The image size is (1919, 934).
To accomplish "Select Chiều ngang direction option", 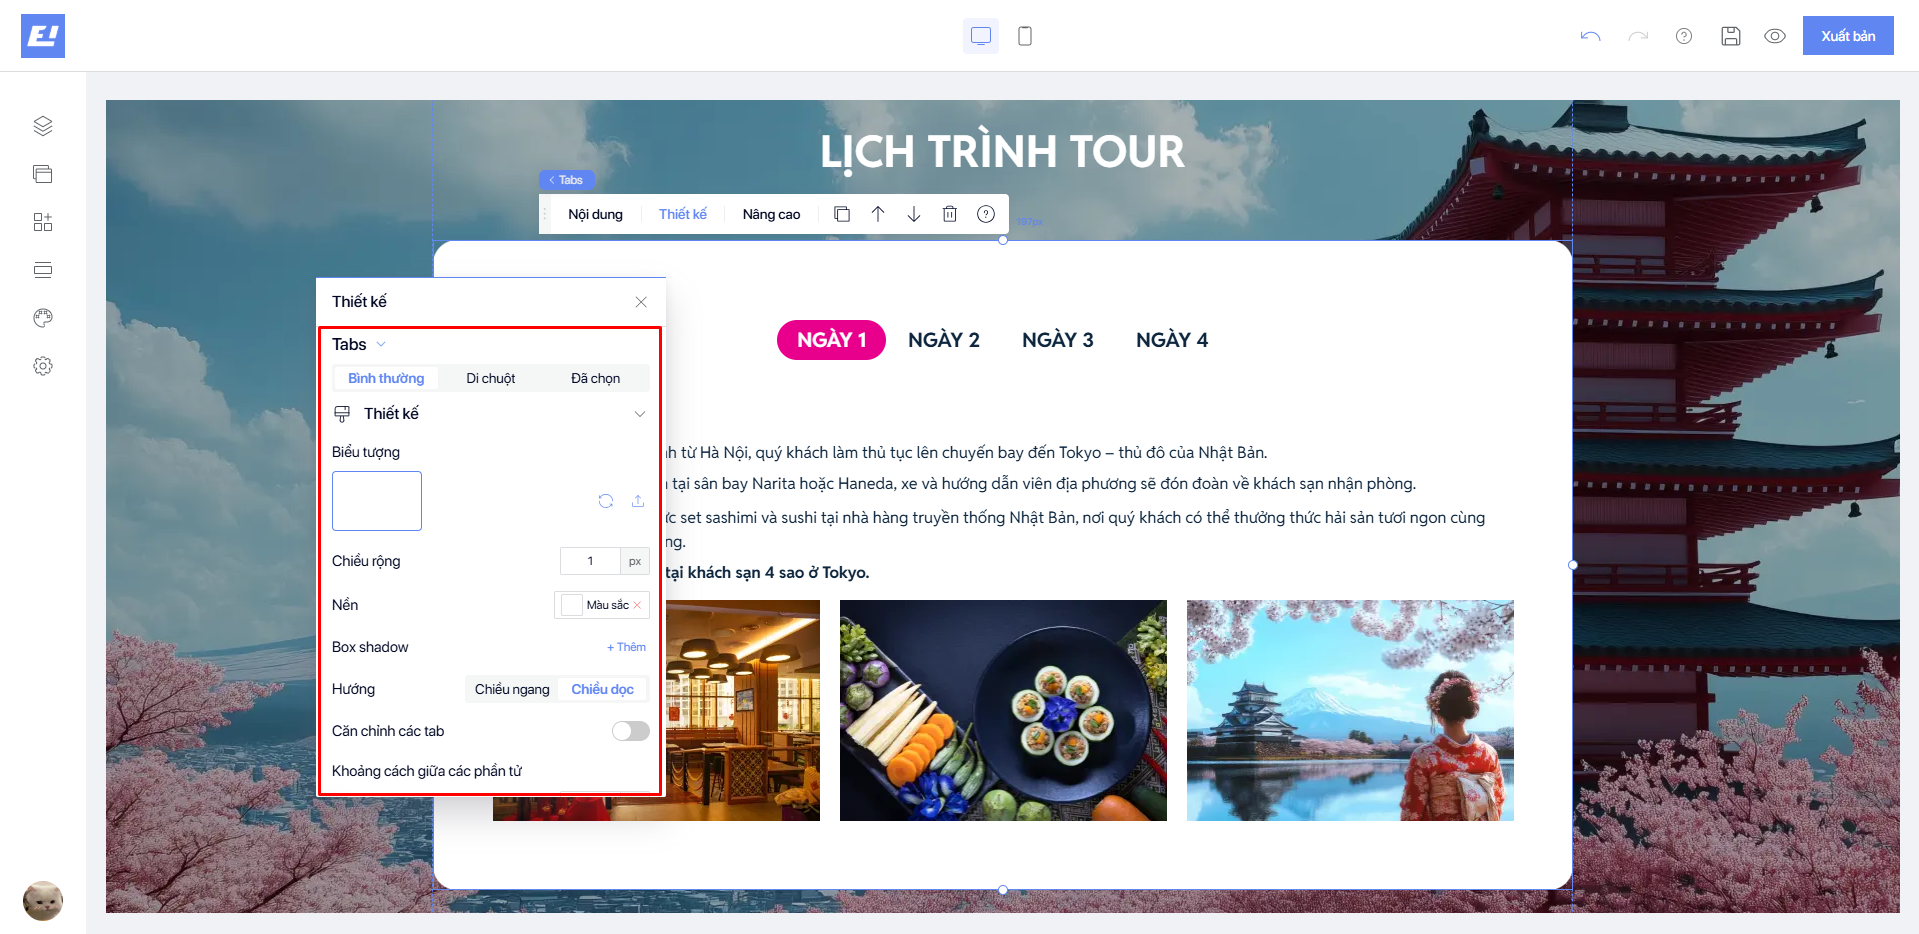I will pyautogui.click(x=512, y=689).
